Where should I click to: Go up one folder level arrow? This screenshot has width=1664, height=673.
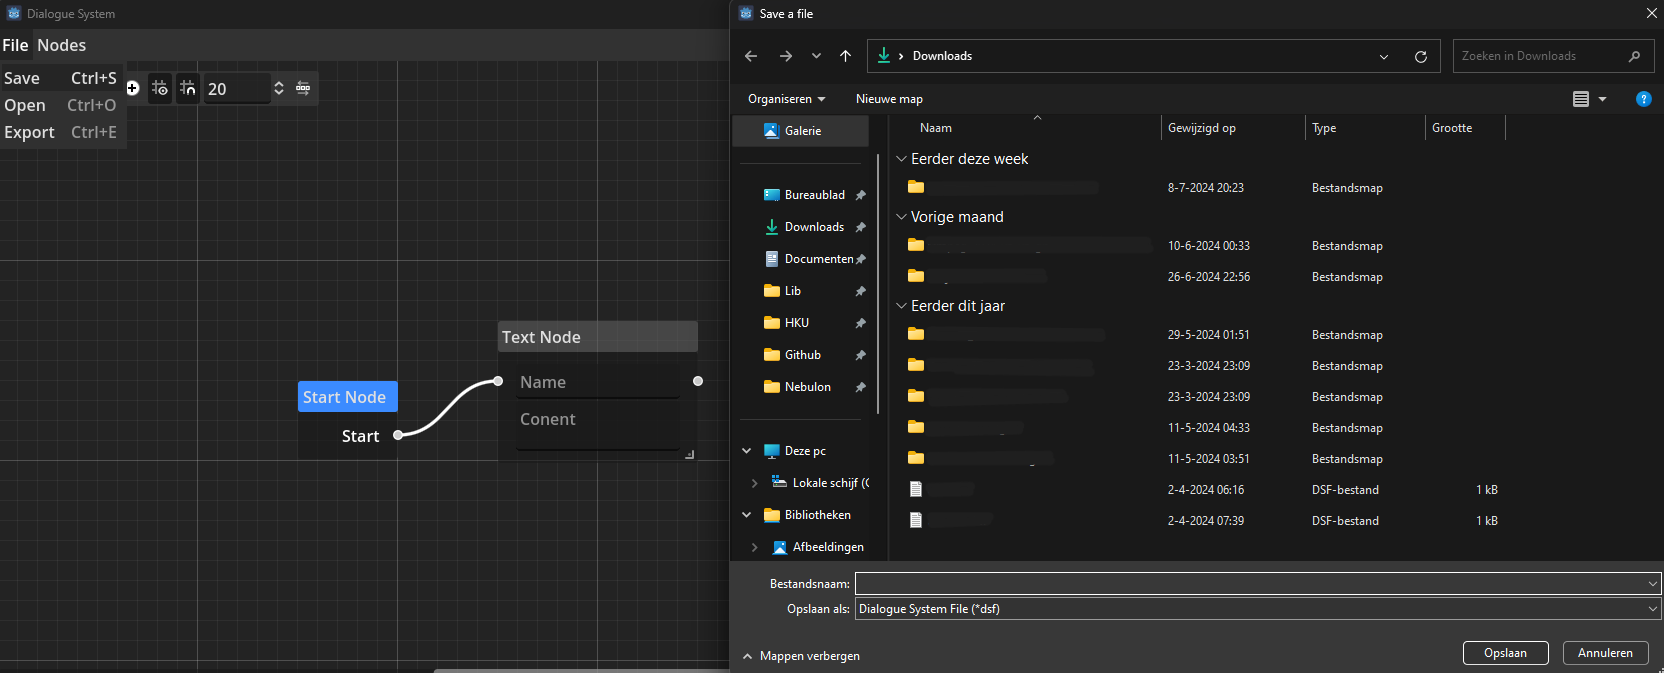[845, 56]
